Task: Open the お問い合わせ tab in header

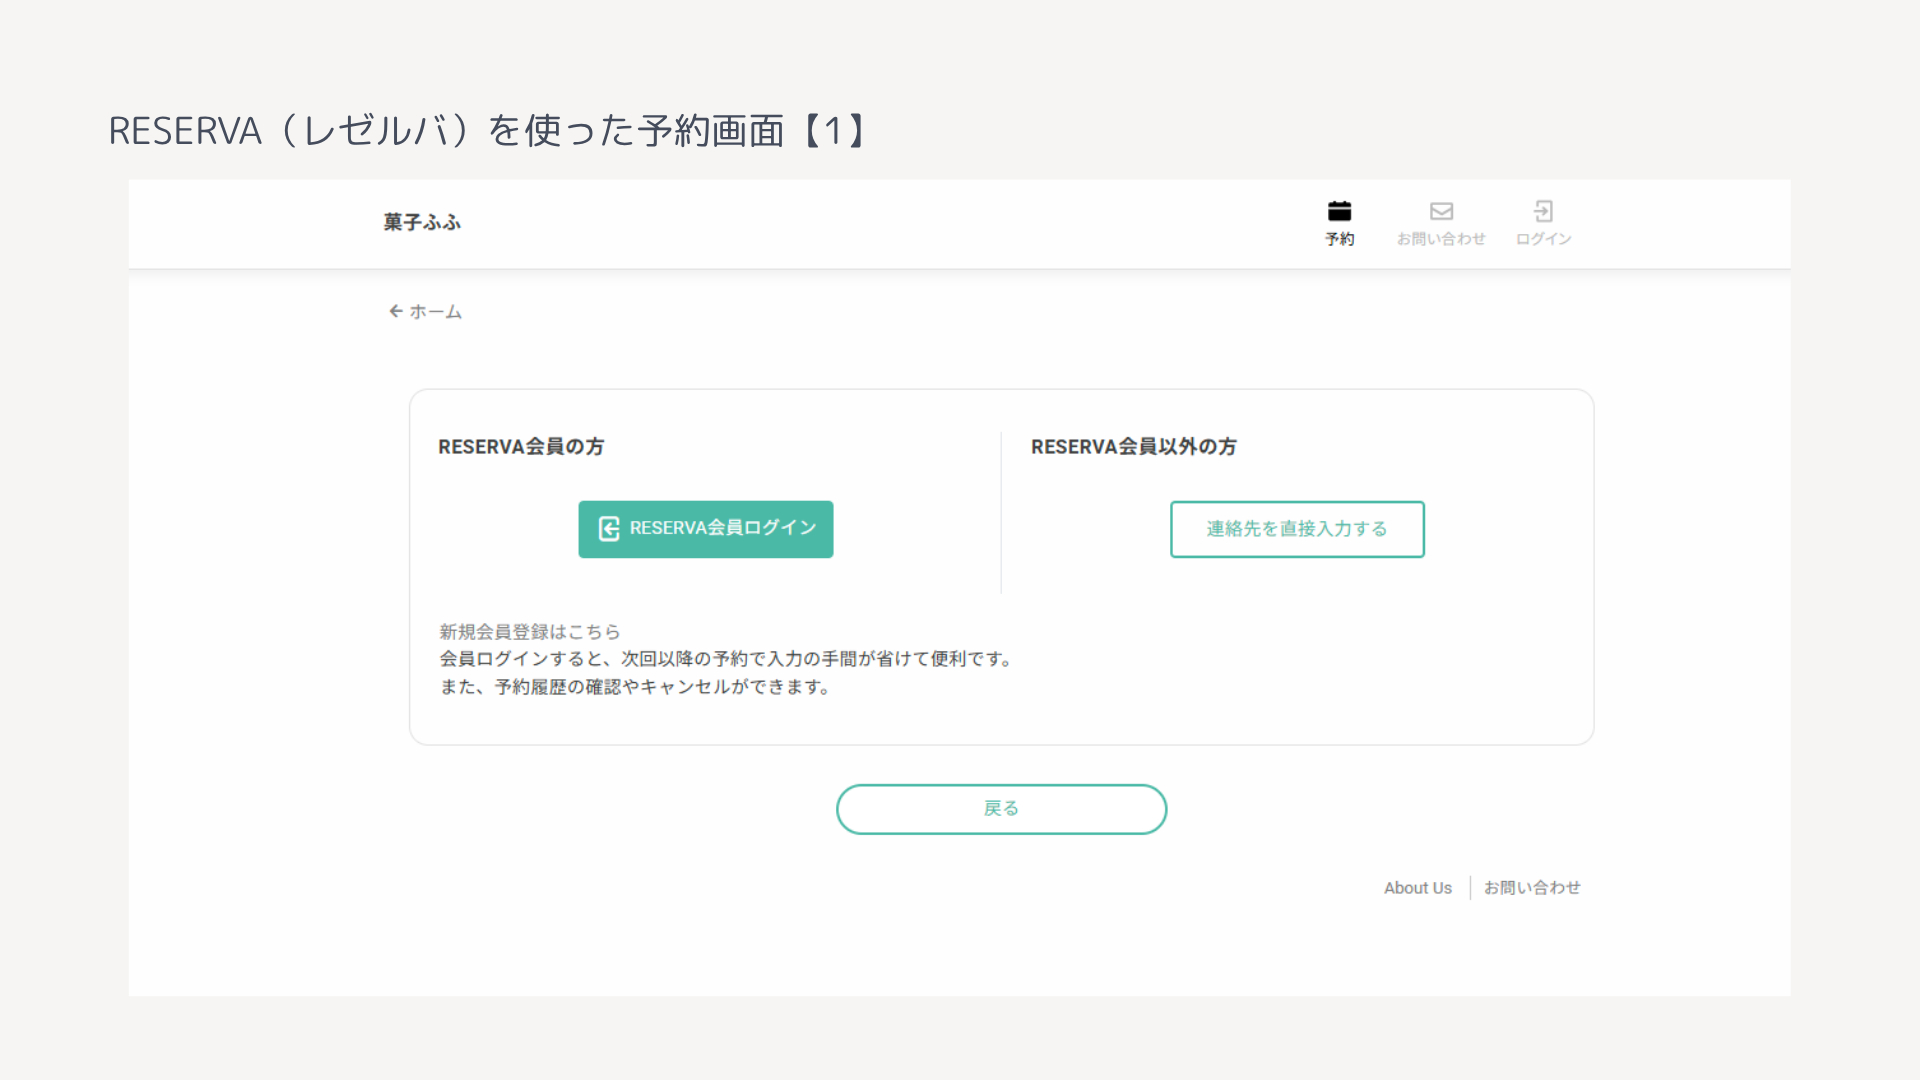Action: click(x=1441, y=239)
